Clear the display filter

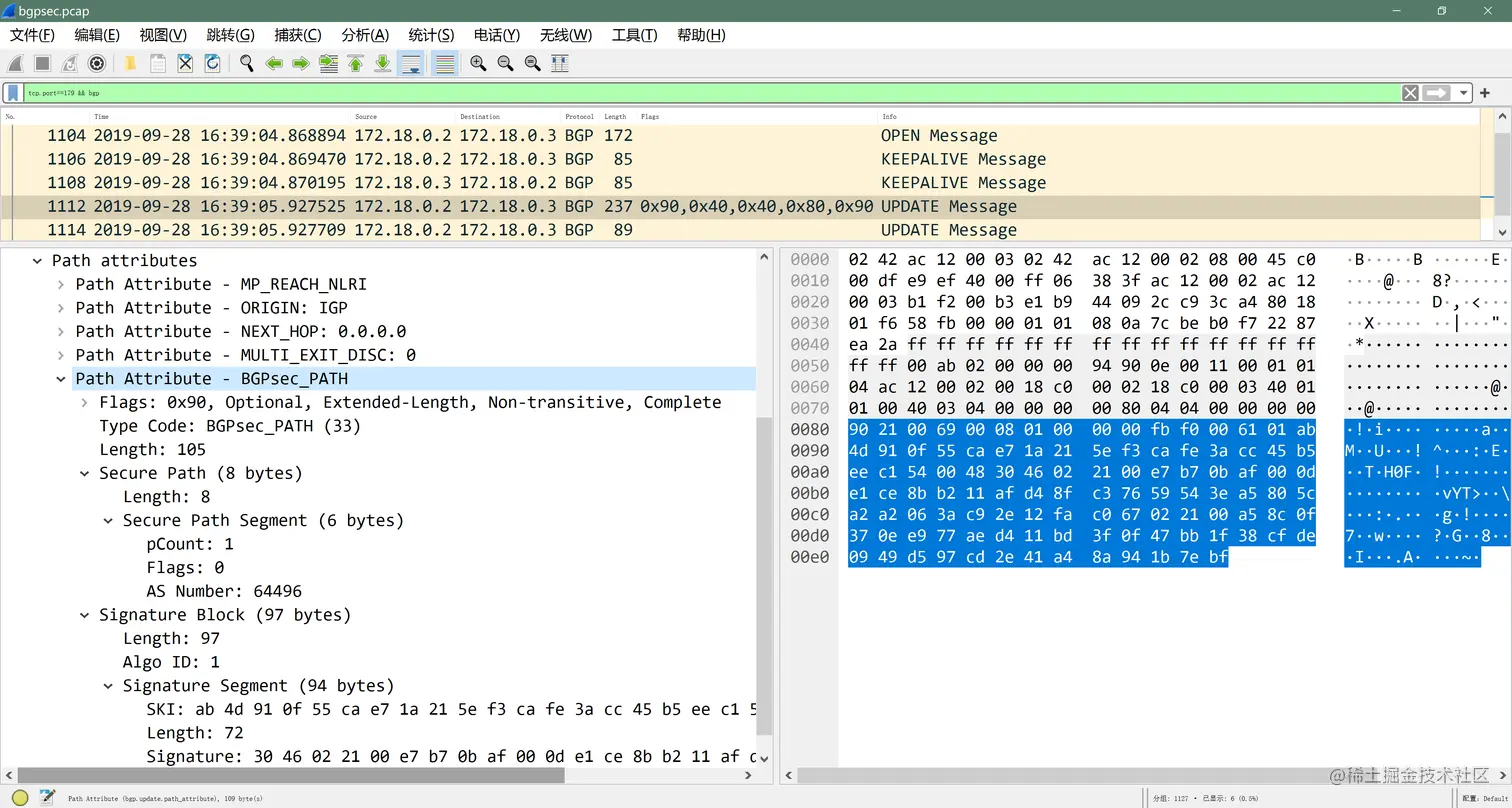[x=1410, y=93]
